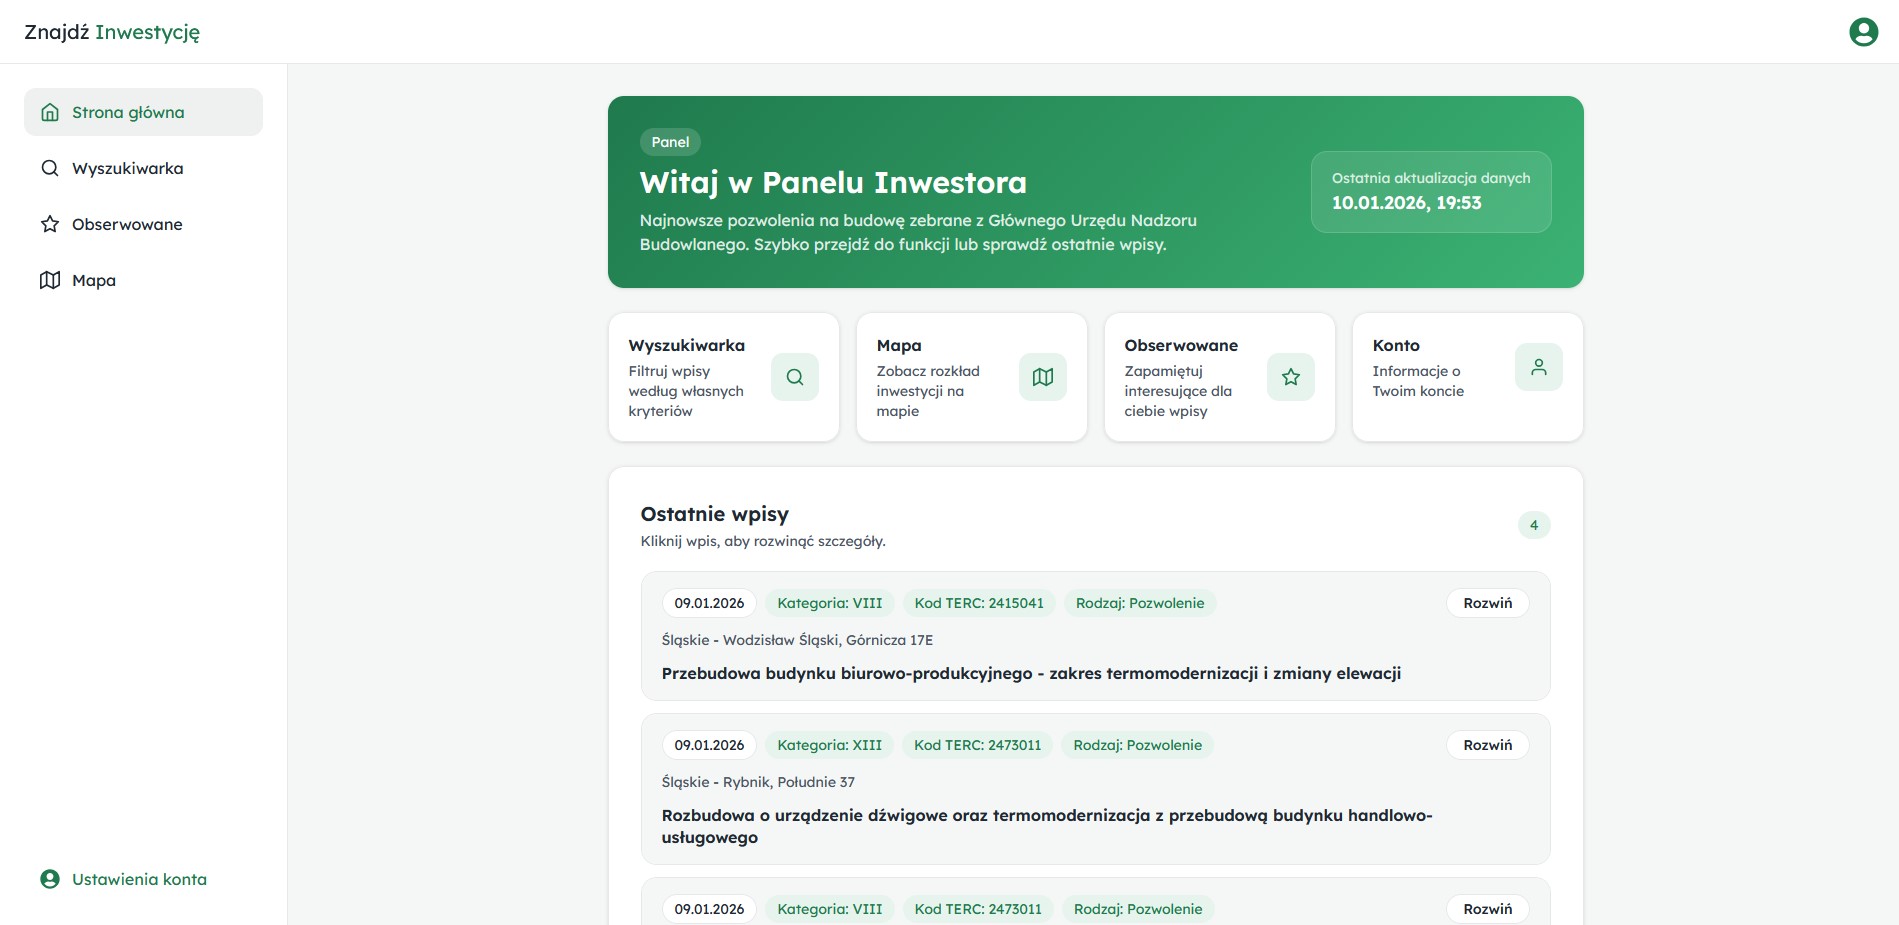The image size is (1899, 925).
Task: Click Kod TERC: 2415041 tag
Action: 979,603
